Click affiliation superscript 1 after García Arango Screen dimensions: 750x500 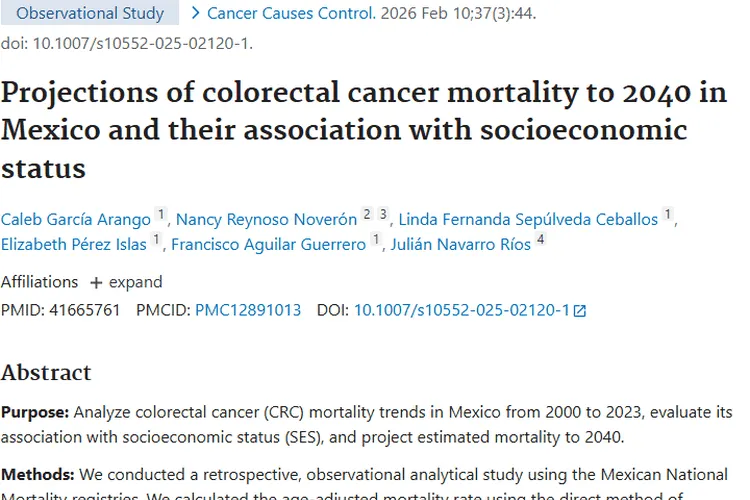pos(161,215)
